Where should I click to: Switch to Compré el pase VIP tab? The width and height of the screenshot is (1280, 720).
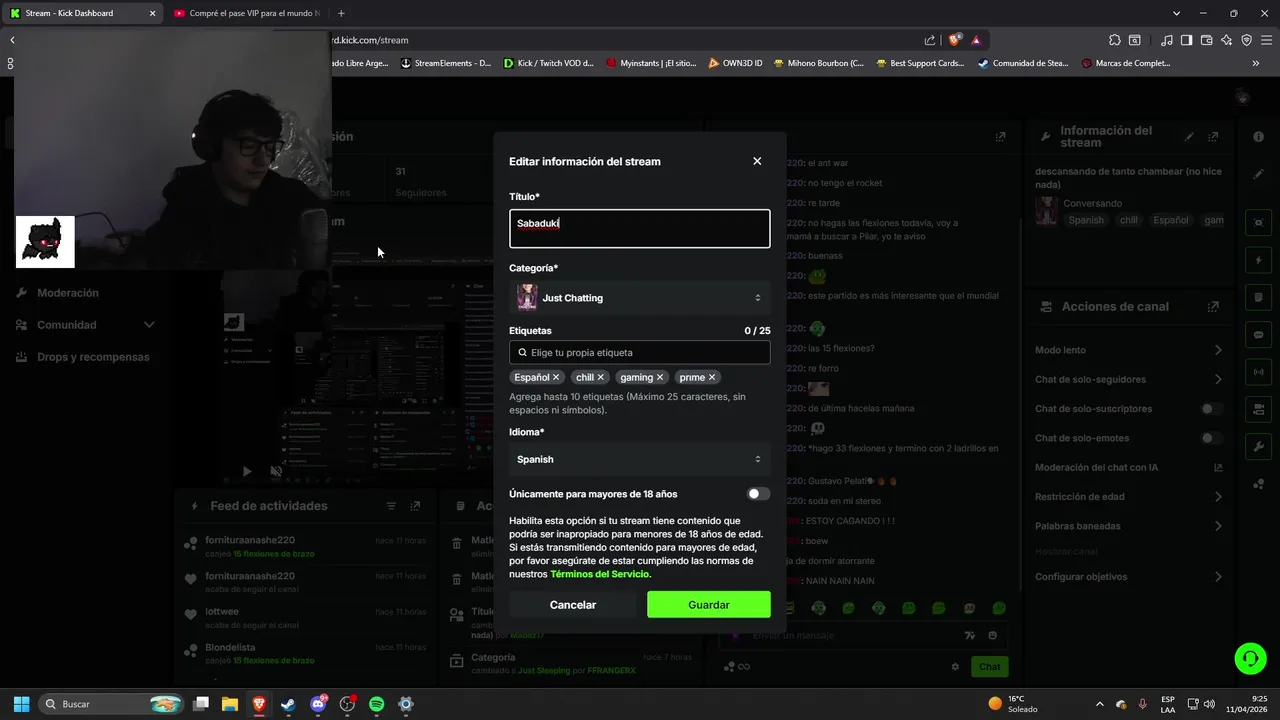tap(245, 13)
